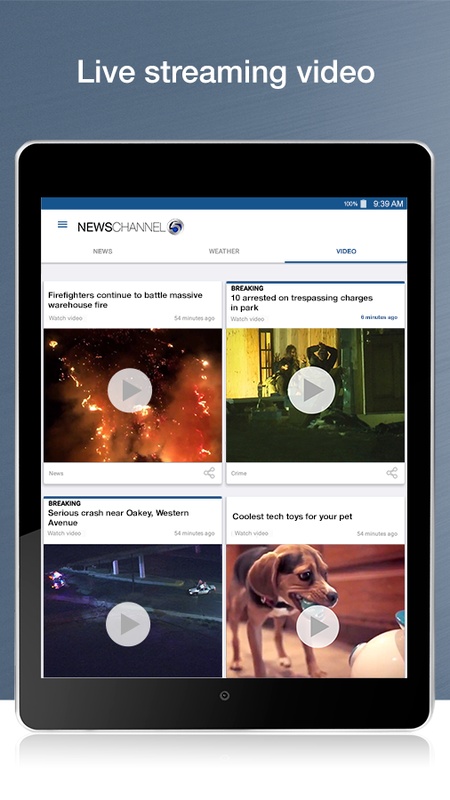The image size is (450, 800).
Task: Tap the Crime category label
Action: (x=239, y=473)
